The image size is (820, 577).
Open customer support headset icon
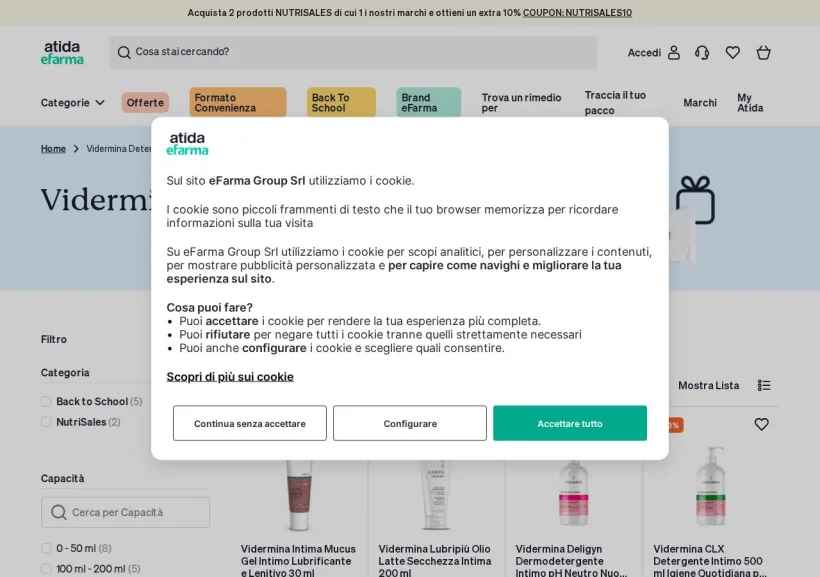pyautogui.click(x=702, y=52)
